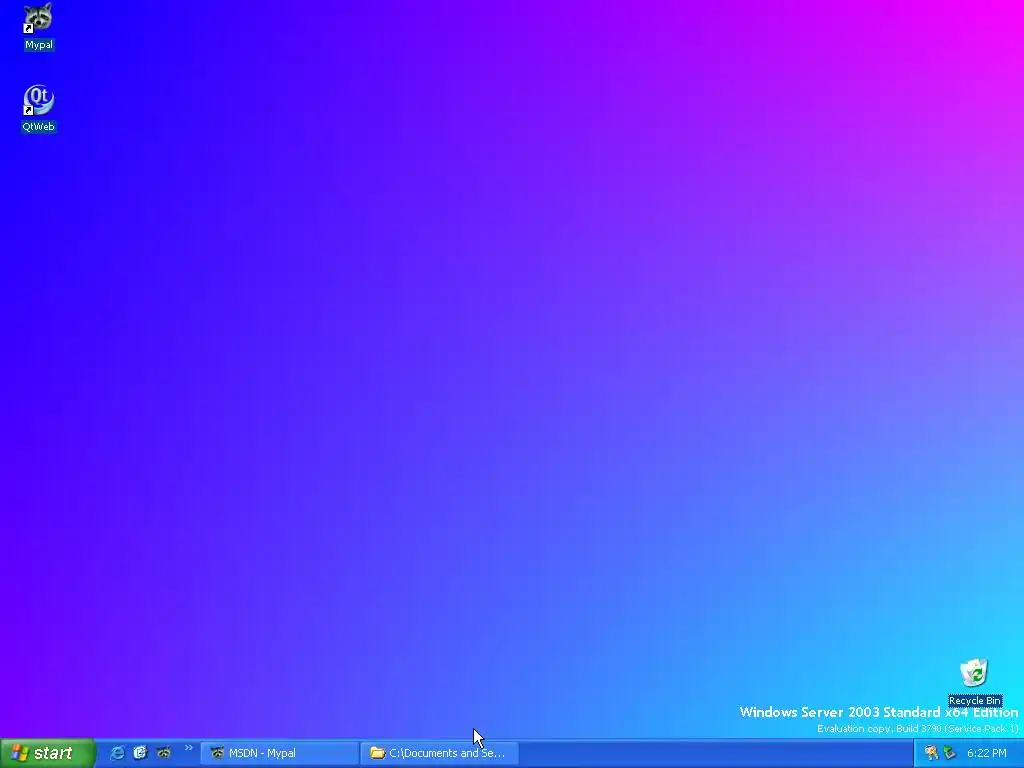
Task: Launch Internet Explorer from Quick Launch
Action: click(117, 753)
